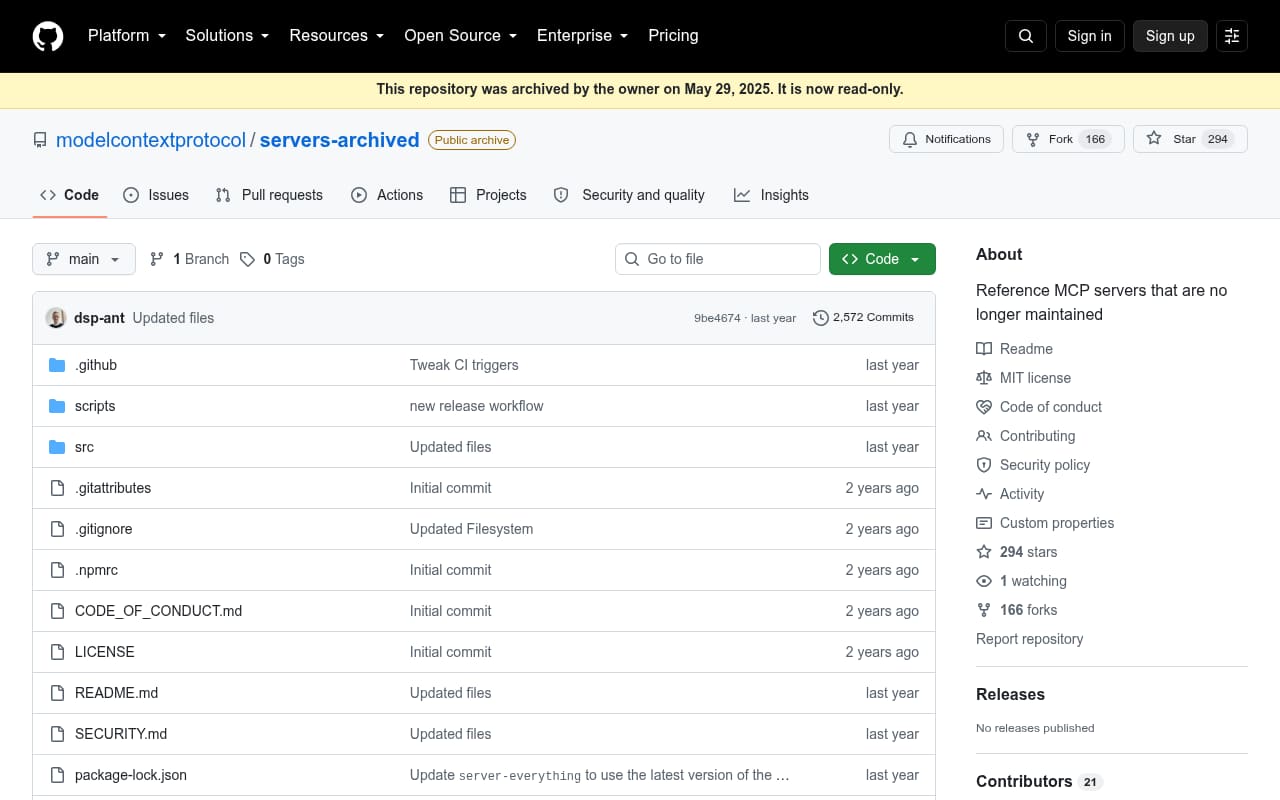This screenshot has width=1280, height=800.
Task: Click the book icon beside Readme
Action: pos(984,349)
